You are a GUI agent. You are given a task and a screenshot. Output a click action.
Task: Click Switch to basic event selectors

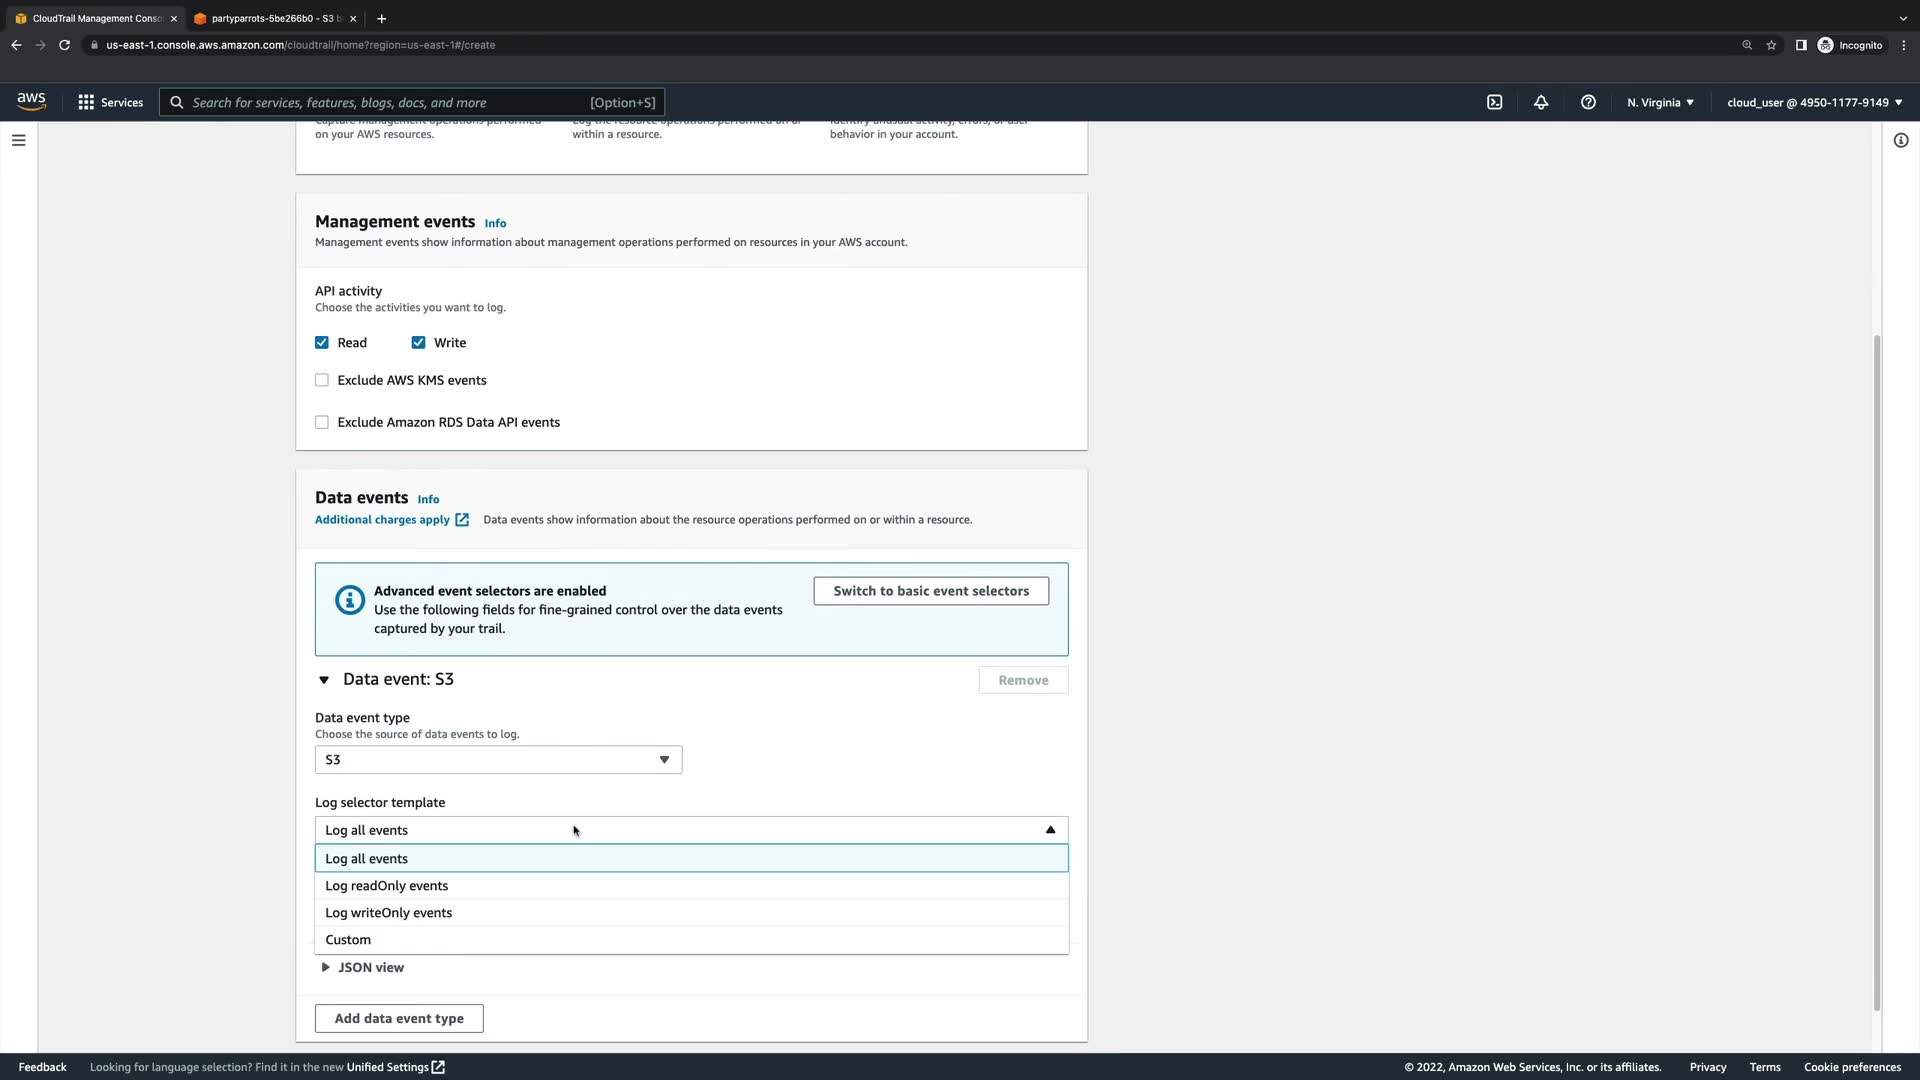click(x=930, y=591)
